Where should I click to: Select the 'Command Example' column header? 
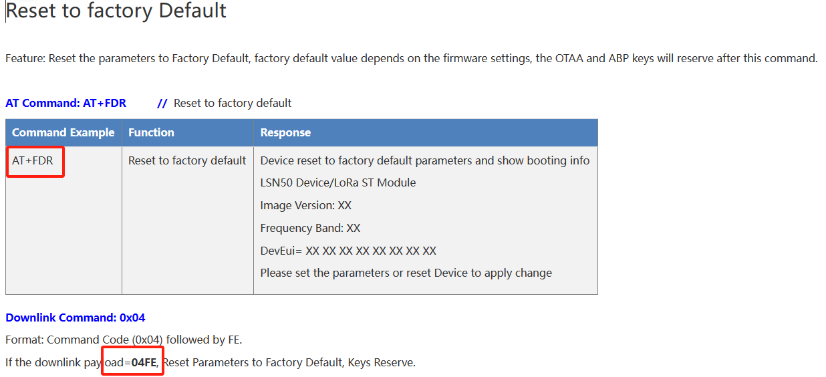tap(63, 133)
